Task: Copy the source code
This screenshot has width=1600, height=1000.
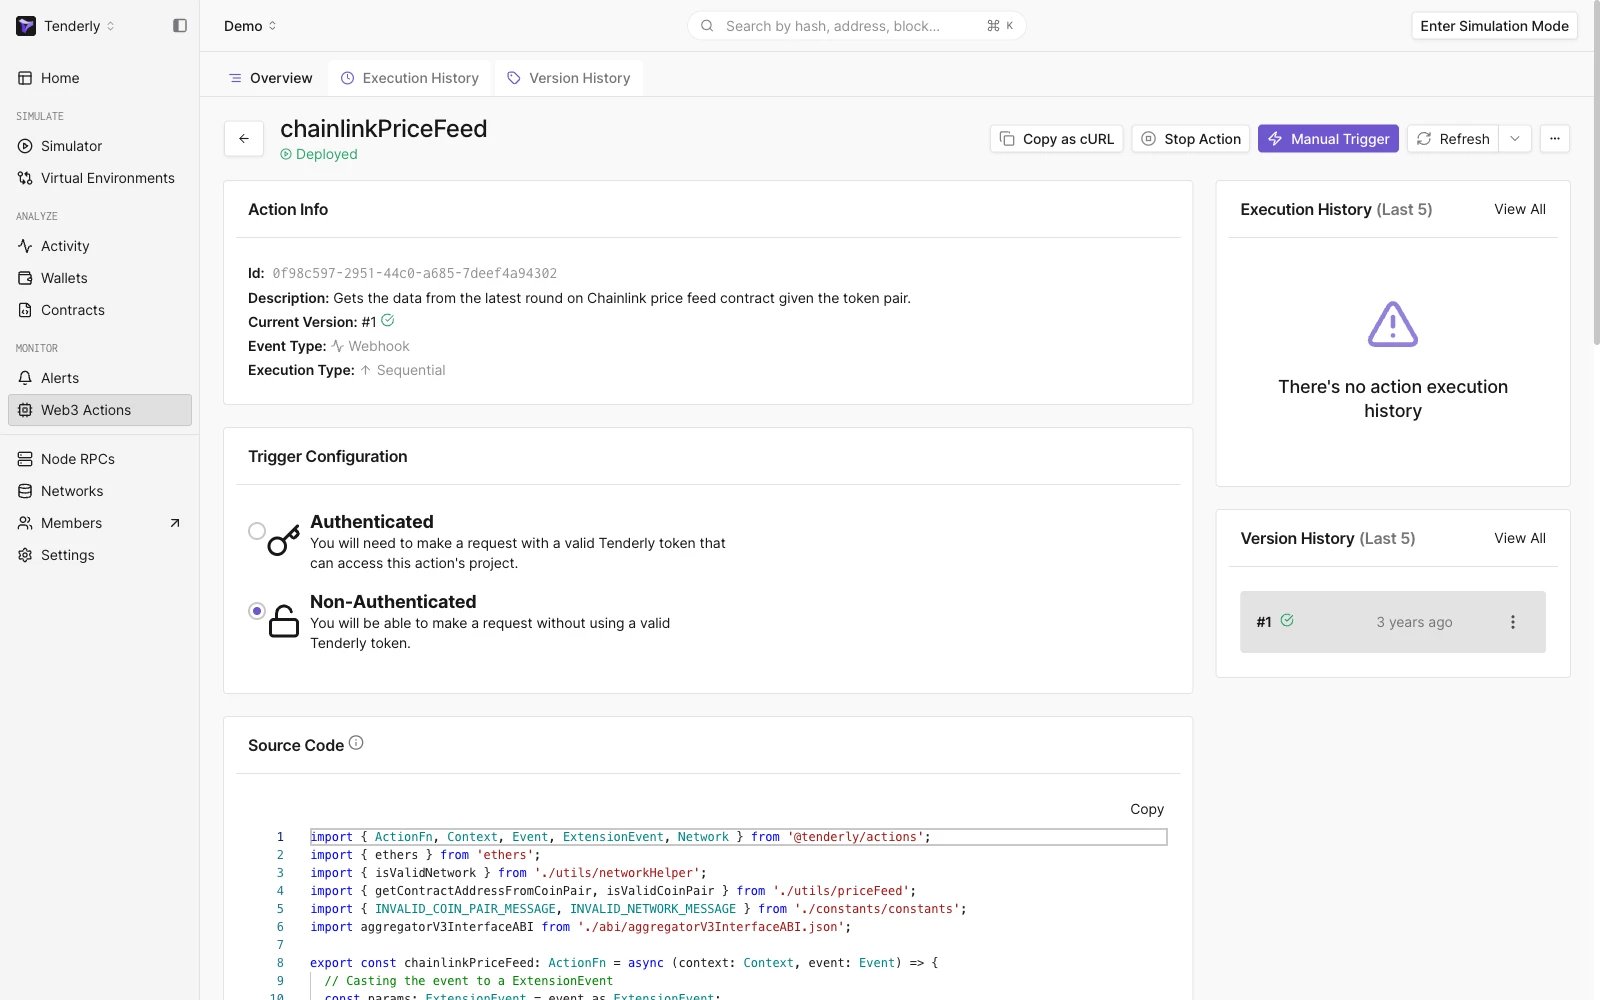Action: tap(1147, 809)
